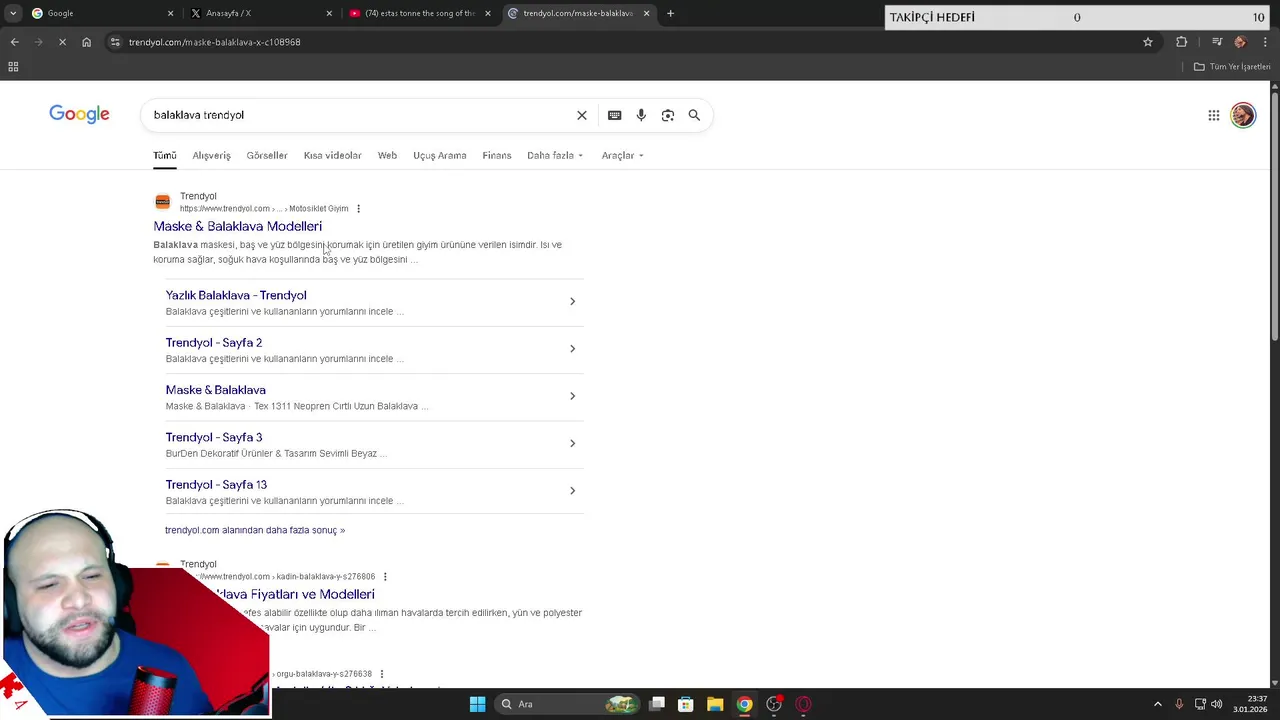
Task: Open trendyol.com alanından daha fazla sonuç link
Action: point(255,530)
